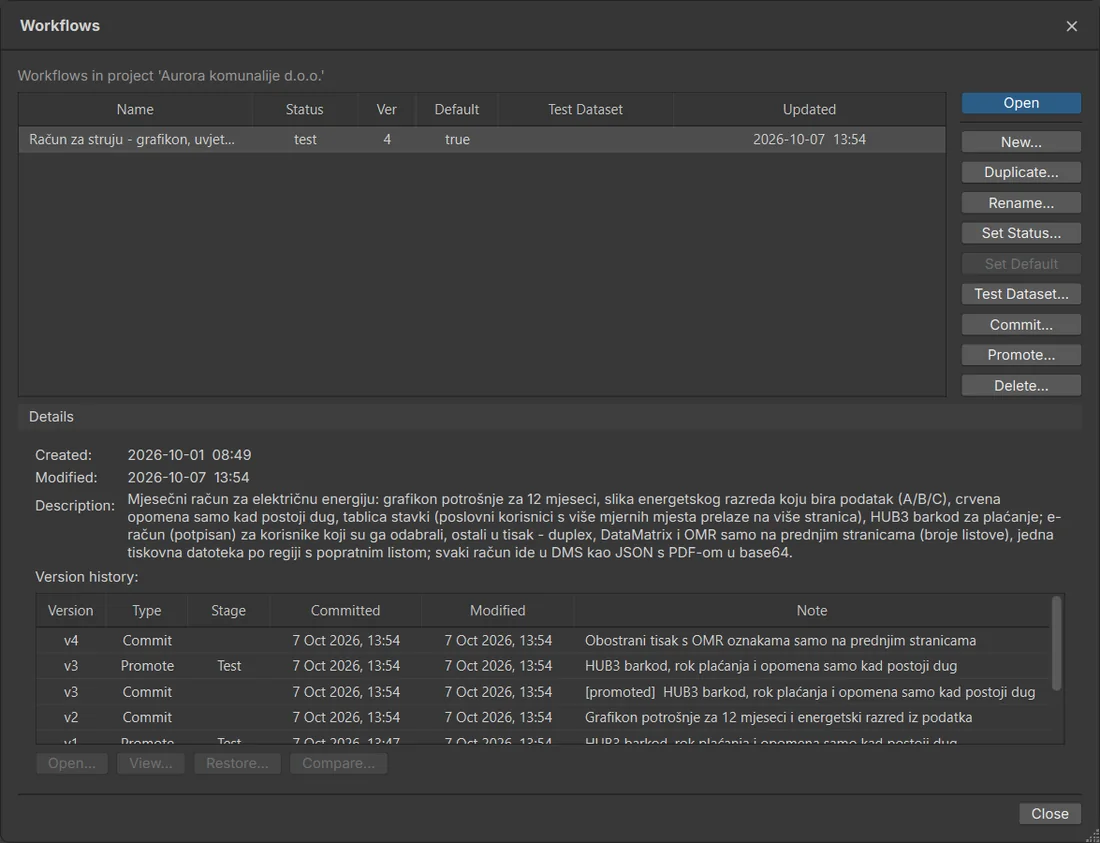Viewport: 1100px width, 843px height.
Task: Click the blue Open button
Action: [x=1021, y=103]
